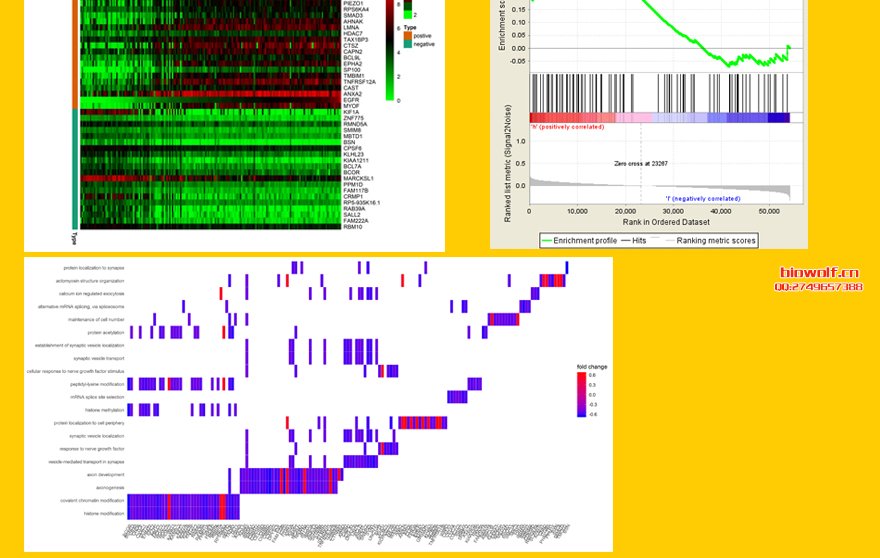Click the 'synaptic vesicle transport' label
880x558 pixels.
pos(99,358)
